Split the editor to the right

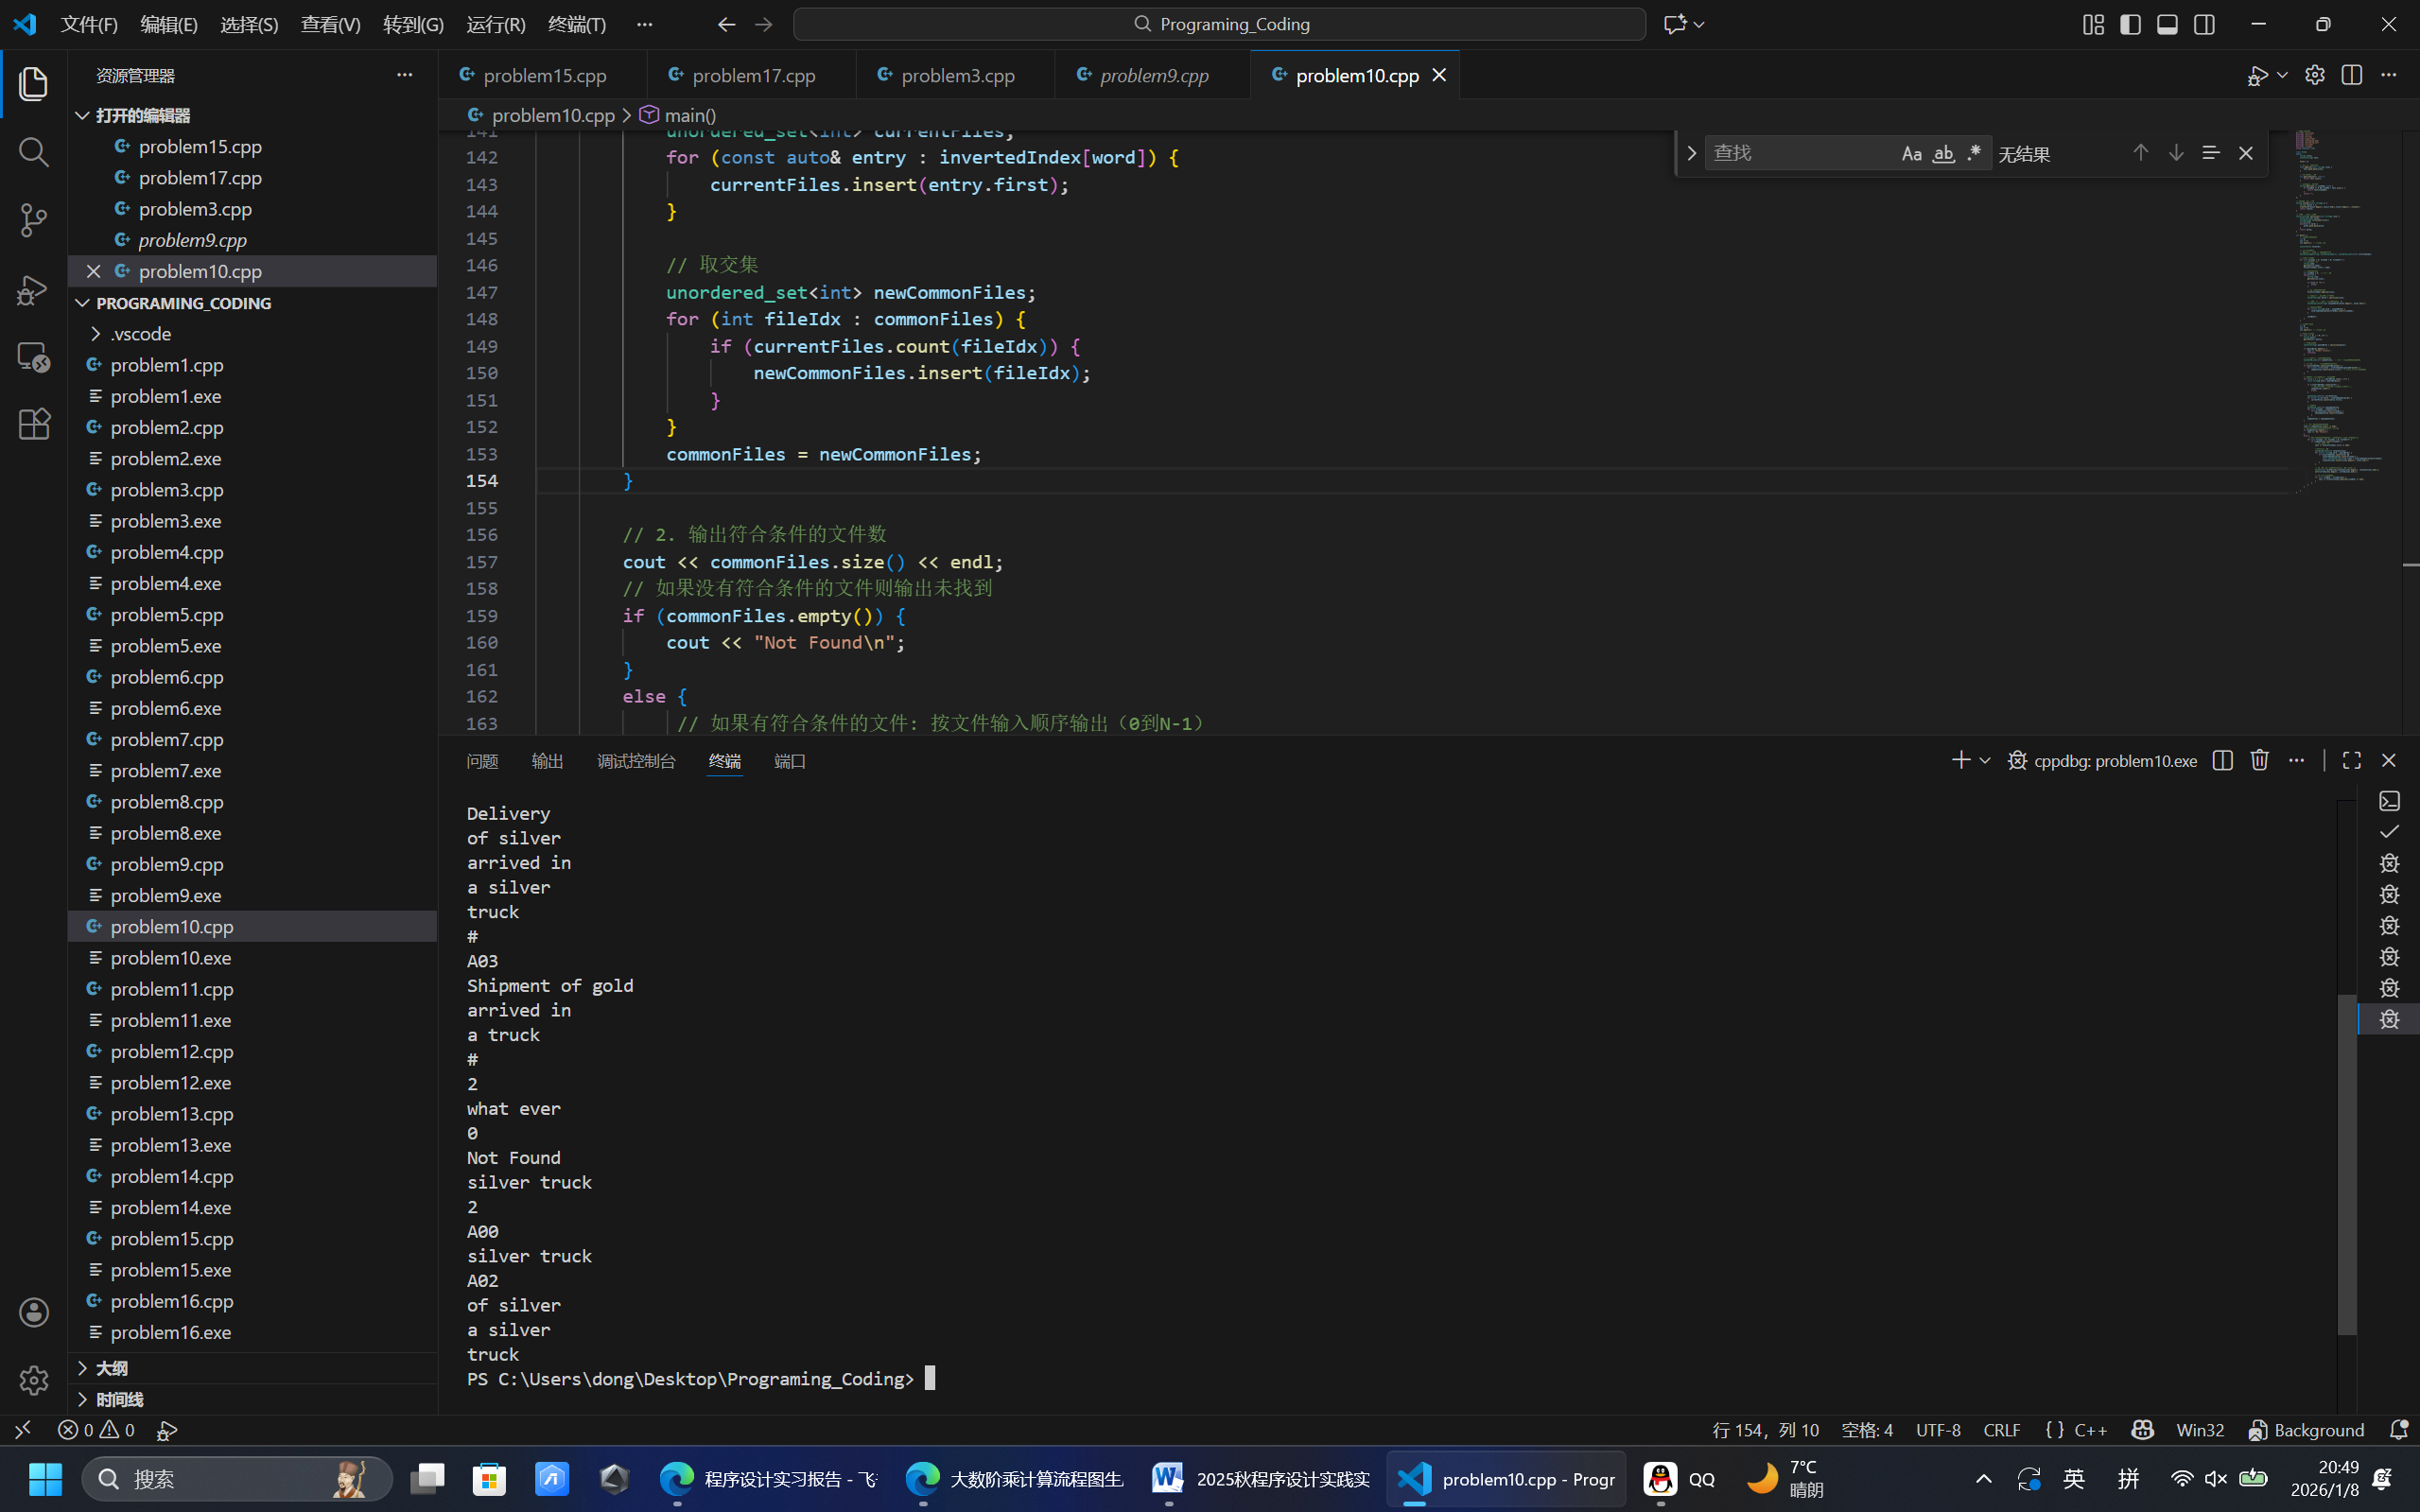(x=2351, y=75)
